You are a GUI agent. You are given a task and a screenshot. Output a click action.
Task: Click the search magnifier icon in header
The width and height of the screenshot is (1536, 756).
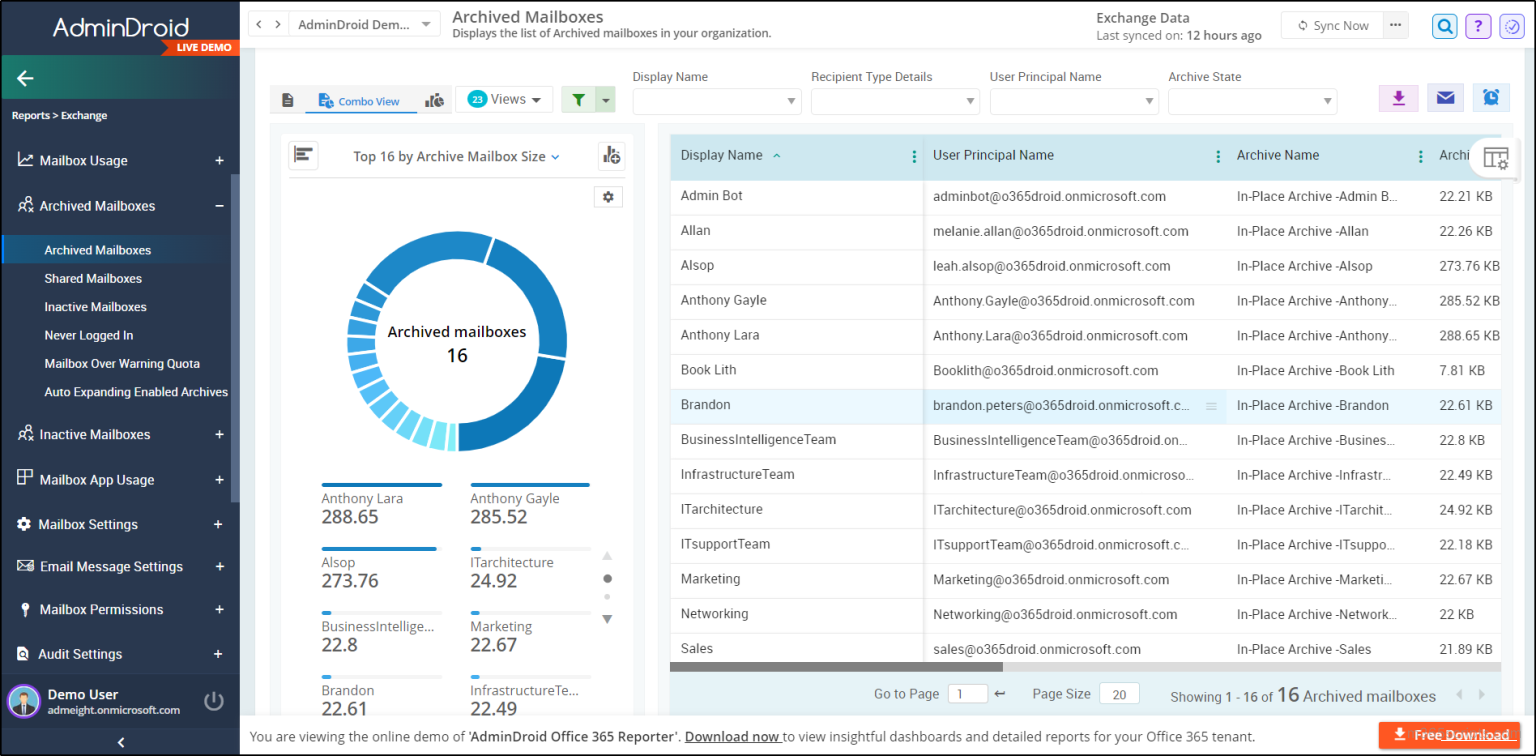point(1444,26)
